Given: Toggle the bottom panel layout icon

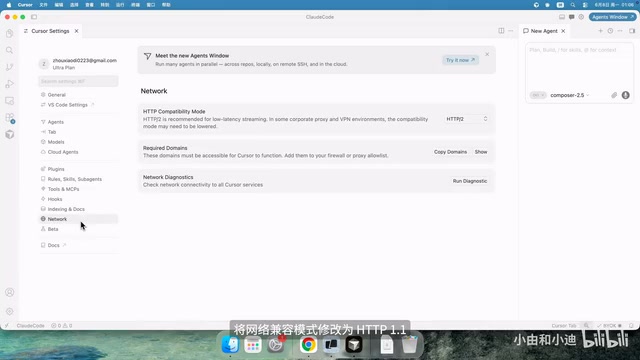Looking at the screenshot, I should pyautogui.click(x=562, y=17).
